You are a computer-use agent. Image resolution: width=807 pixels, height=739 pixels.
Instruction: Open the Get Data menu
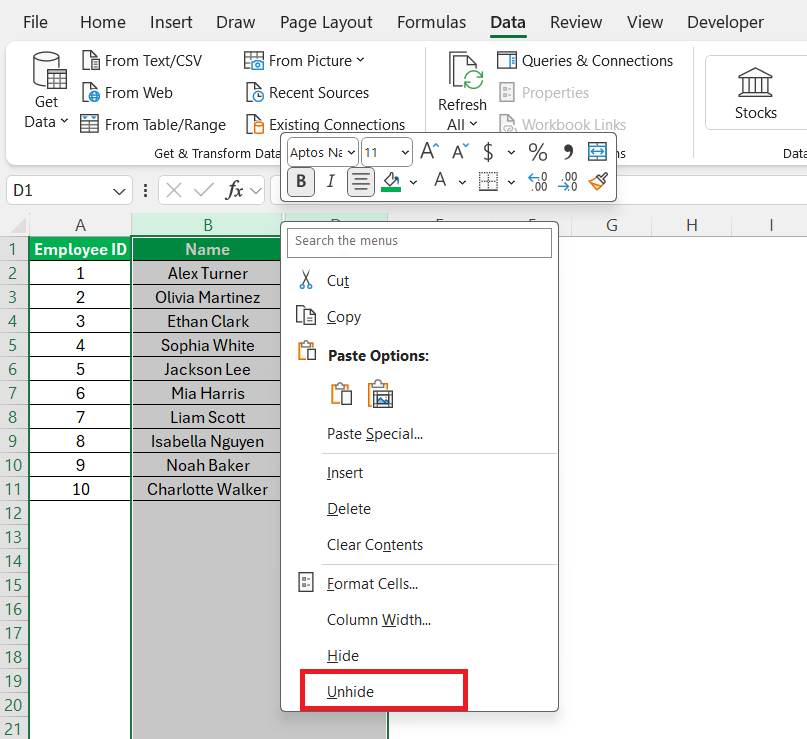[46, 92]
